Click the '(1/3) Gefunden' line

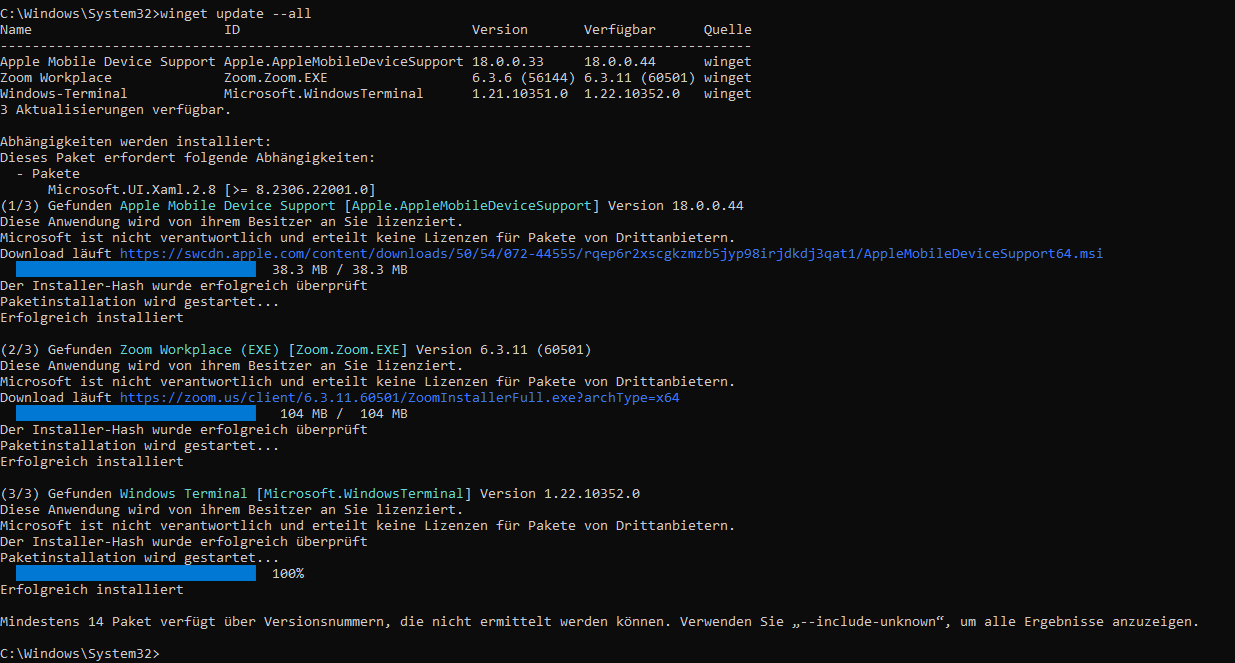[x=372, y=206]
